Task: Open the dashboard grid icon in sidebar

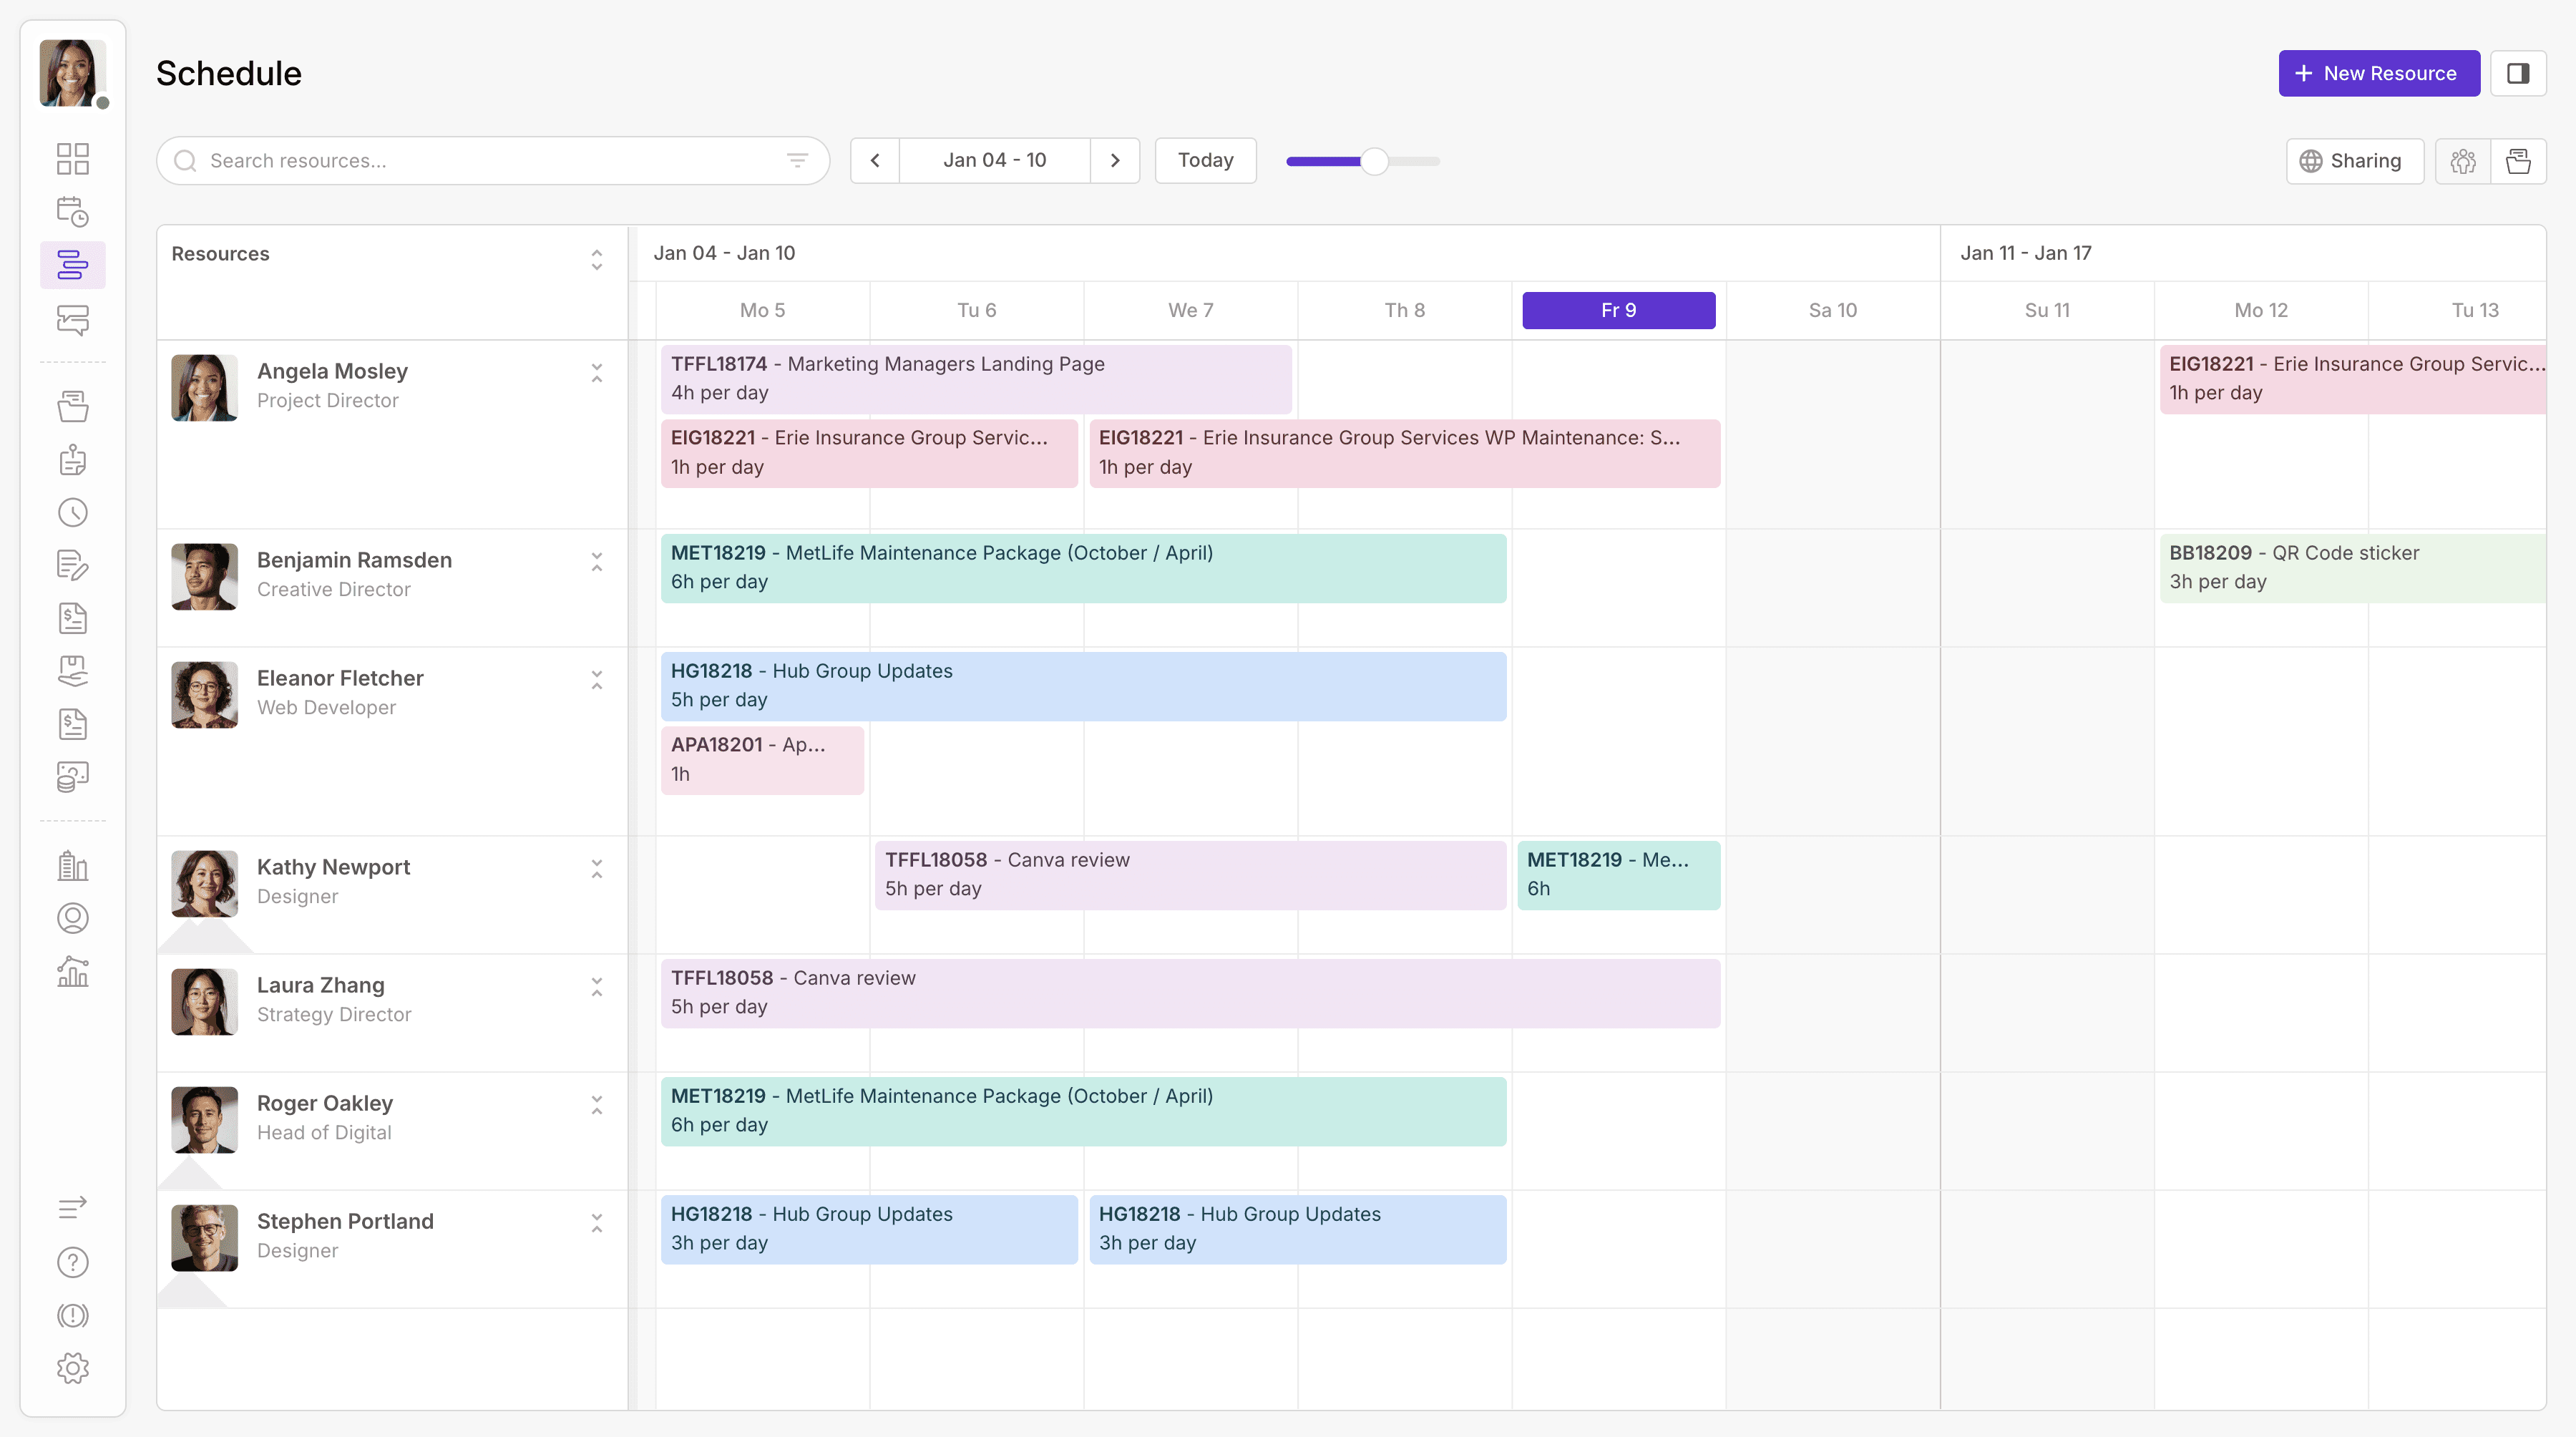Action: (x=72, y=158)
